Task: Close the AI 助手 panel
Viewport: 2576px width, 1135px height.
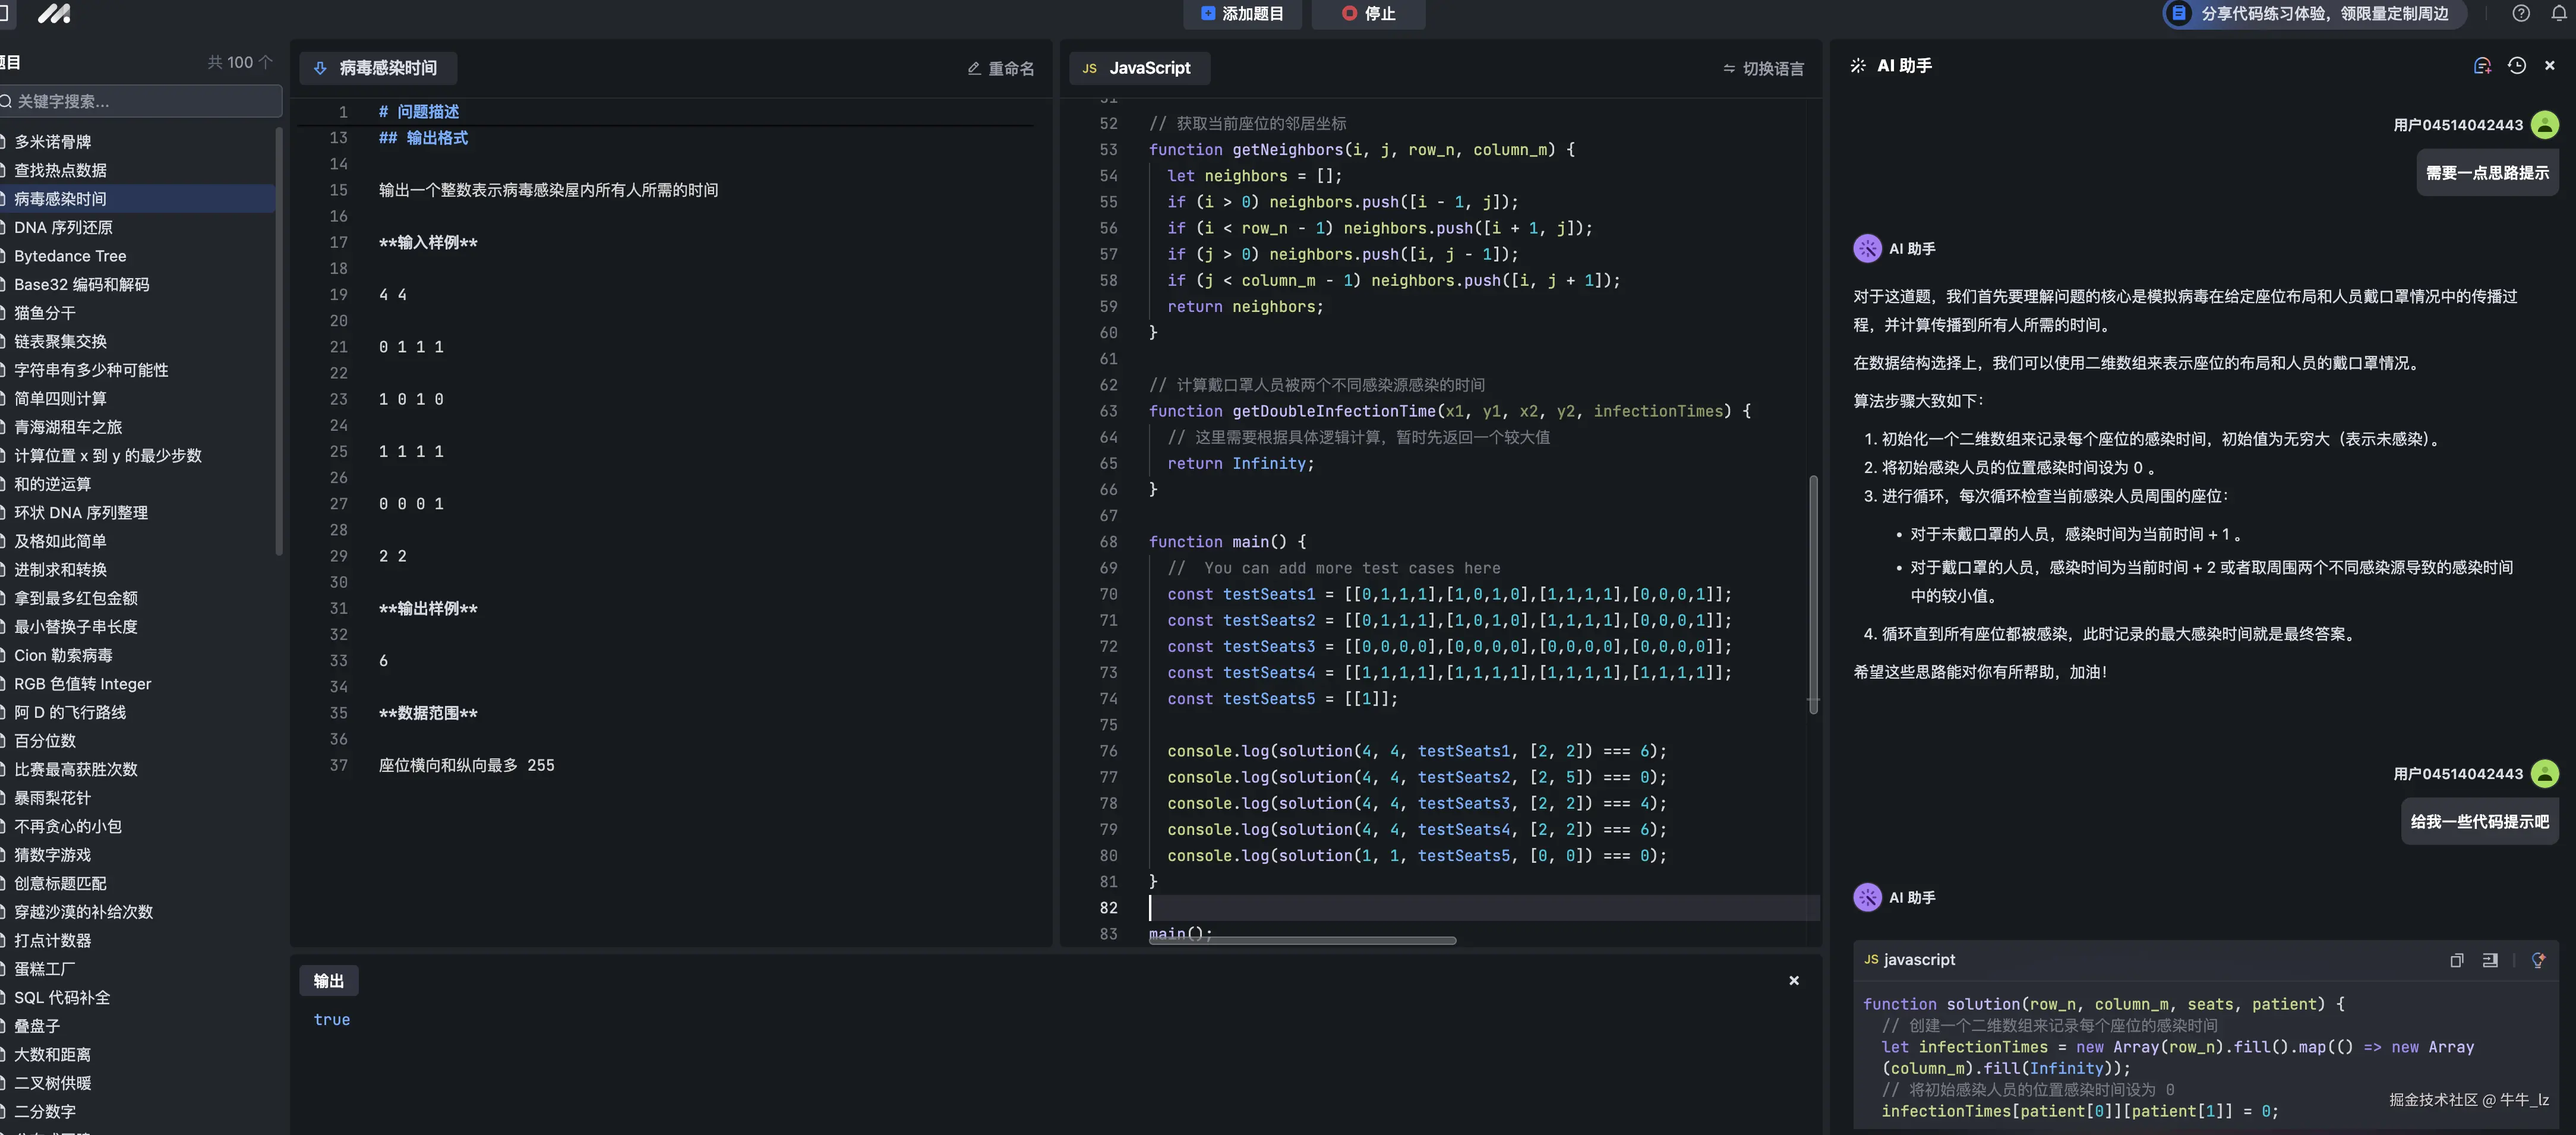Action: click(x=2549, y=66)
